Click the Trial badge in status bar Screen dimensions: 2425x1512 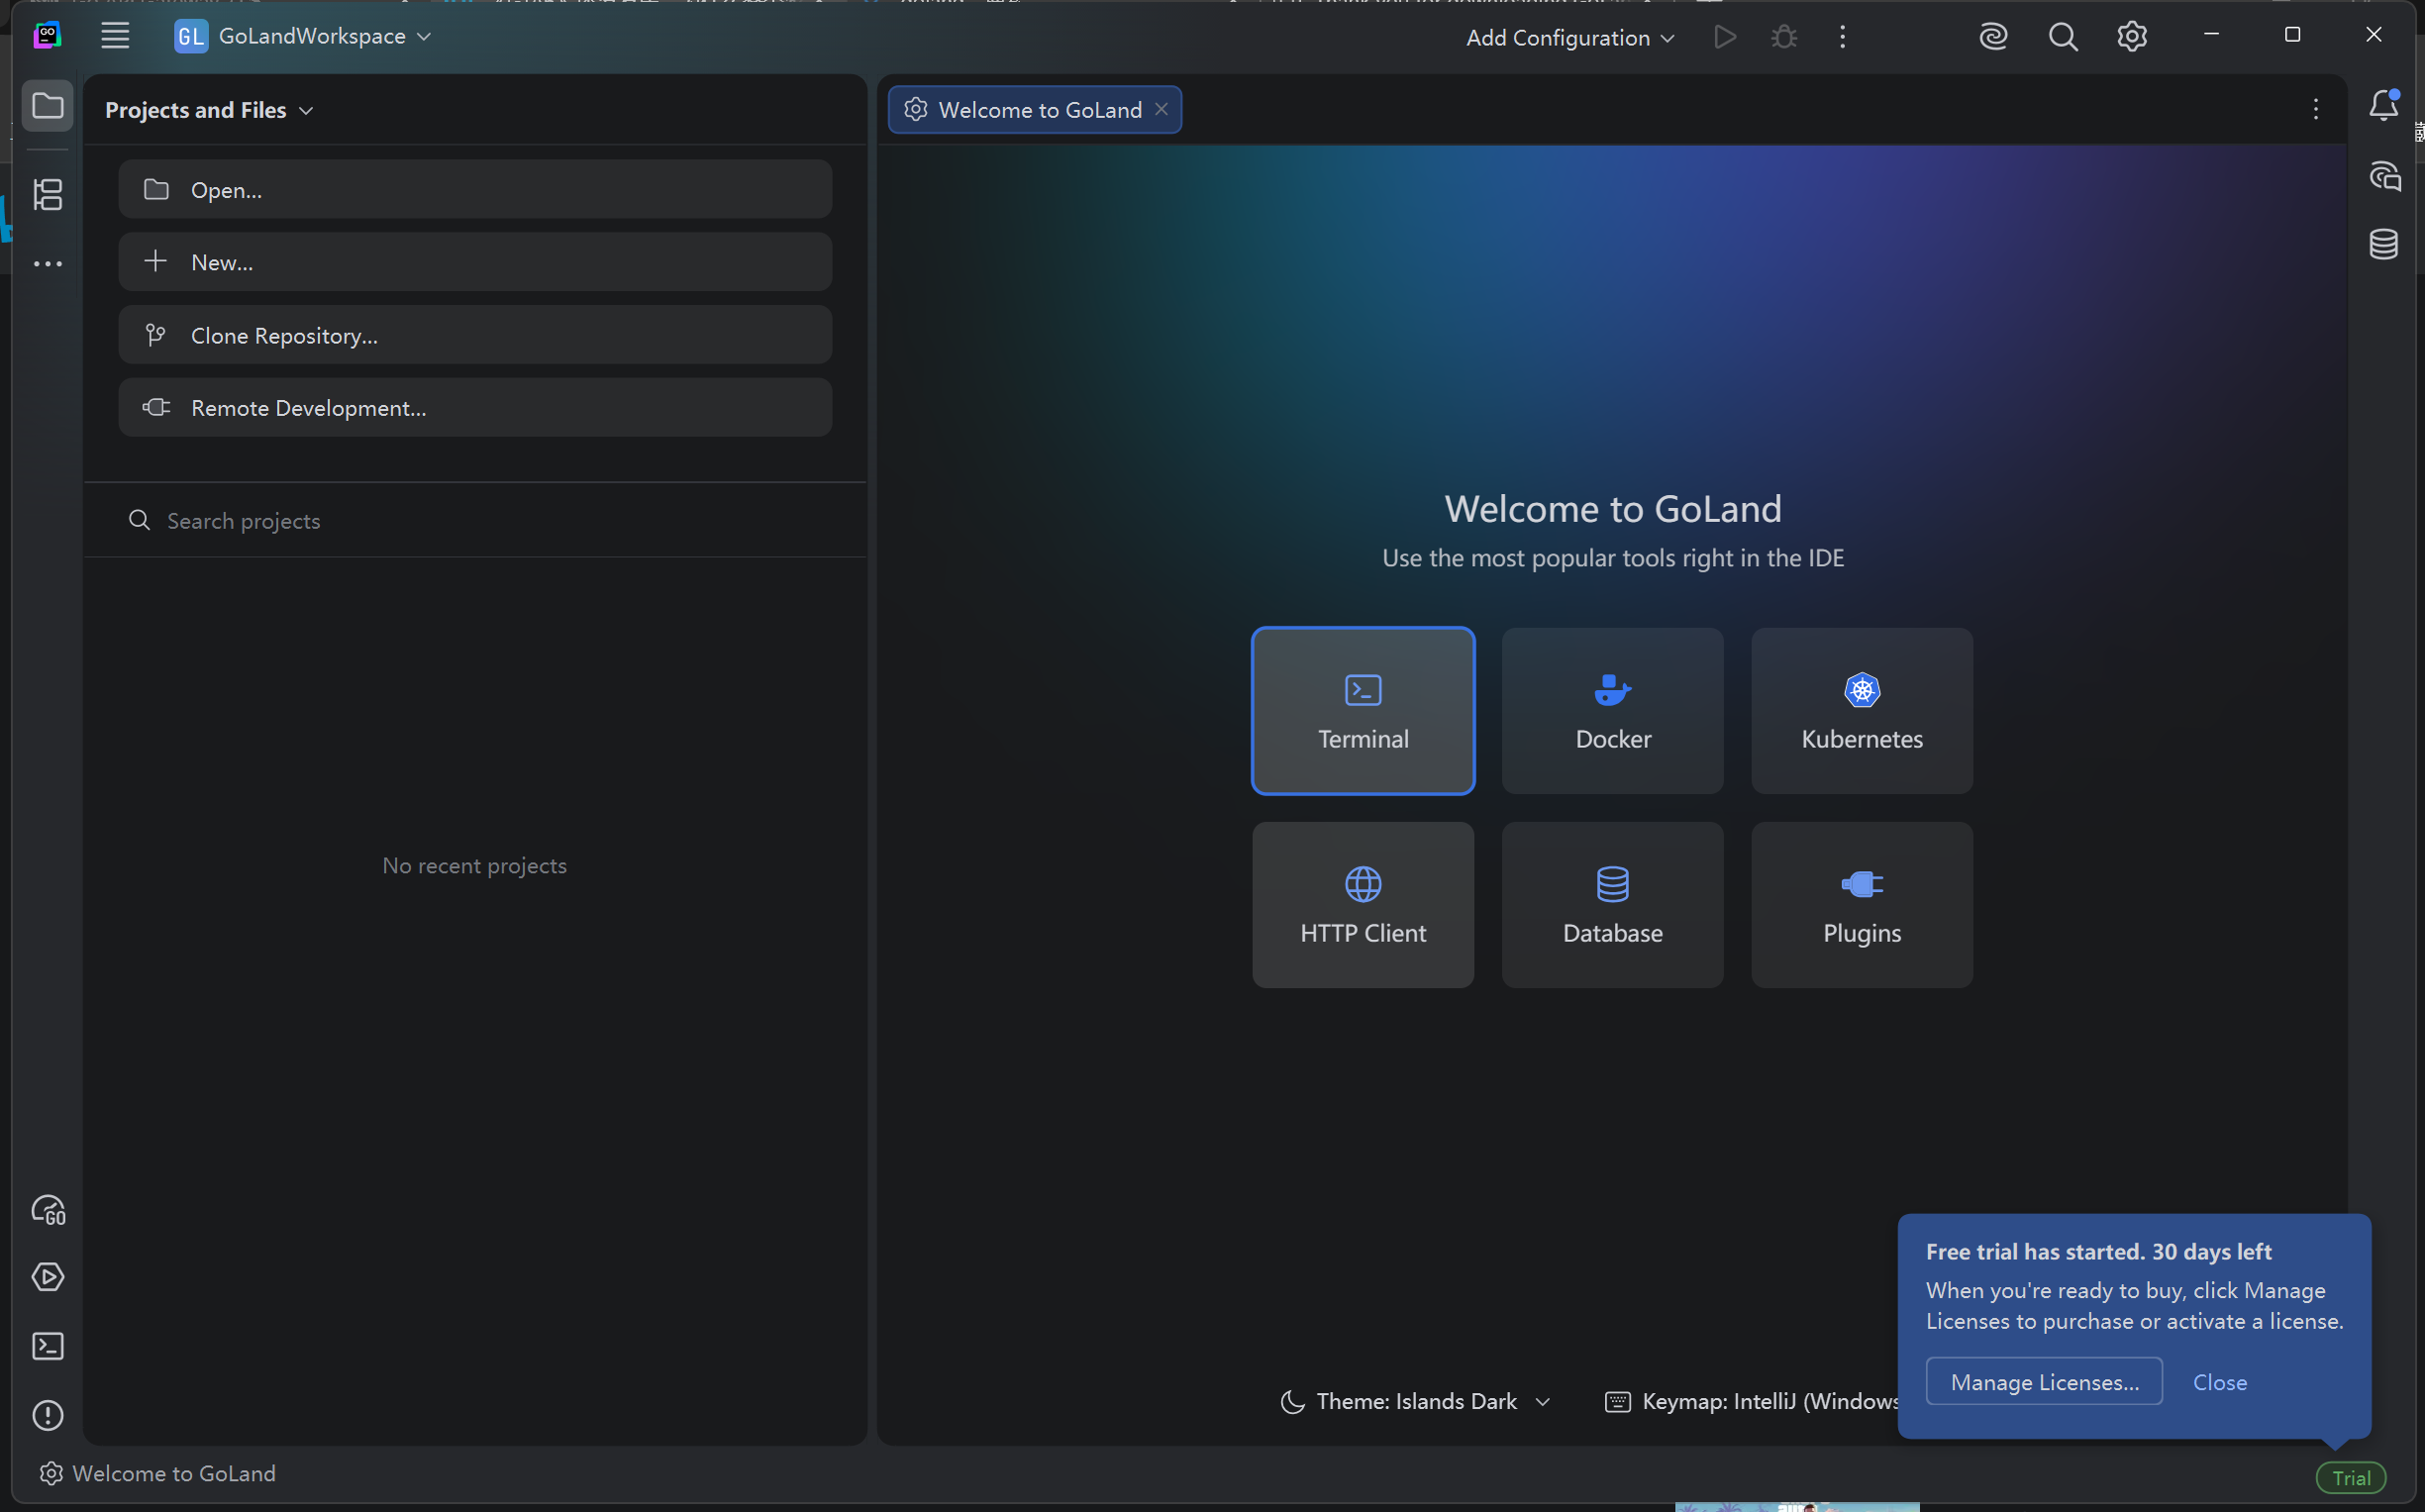pos(2351,1477)
